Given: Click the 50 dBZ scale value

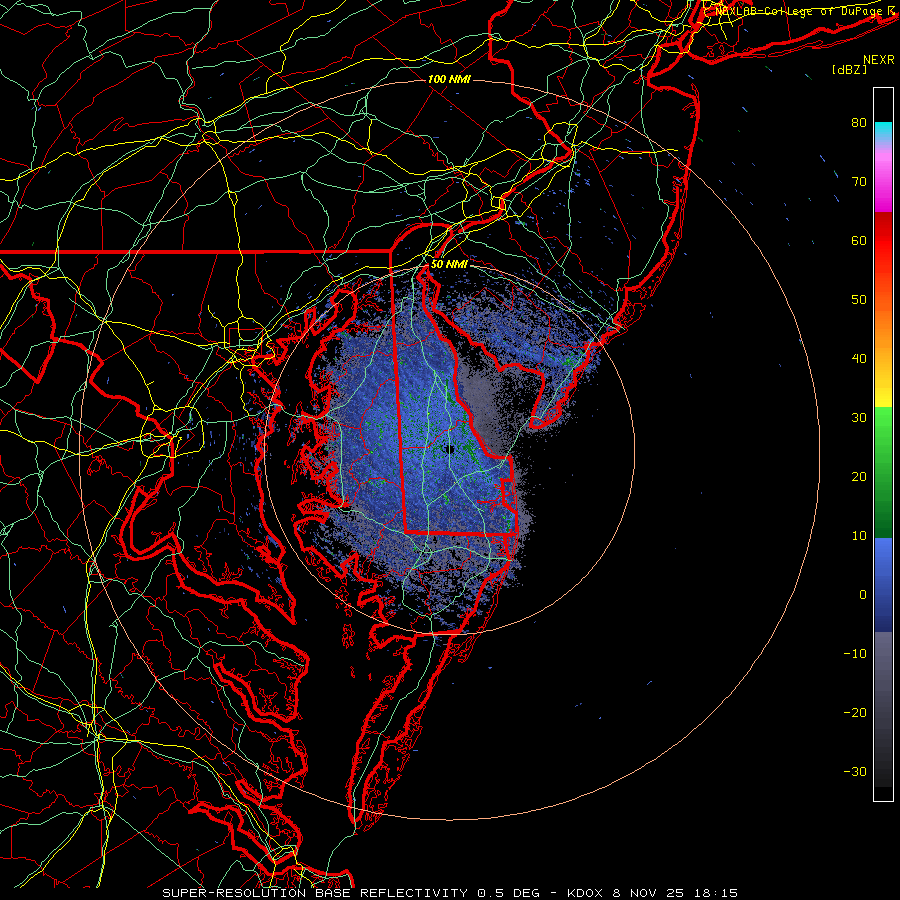Looking at the screenshot, I should [859, 300].
